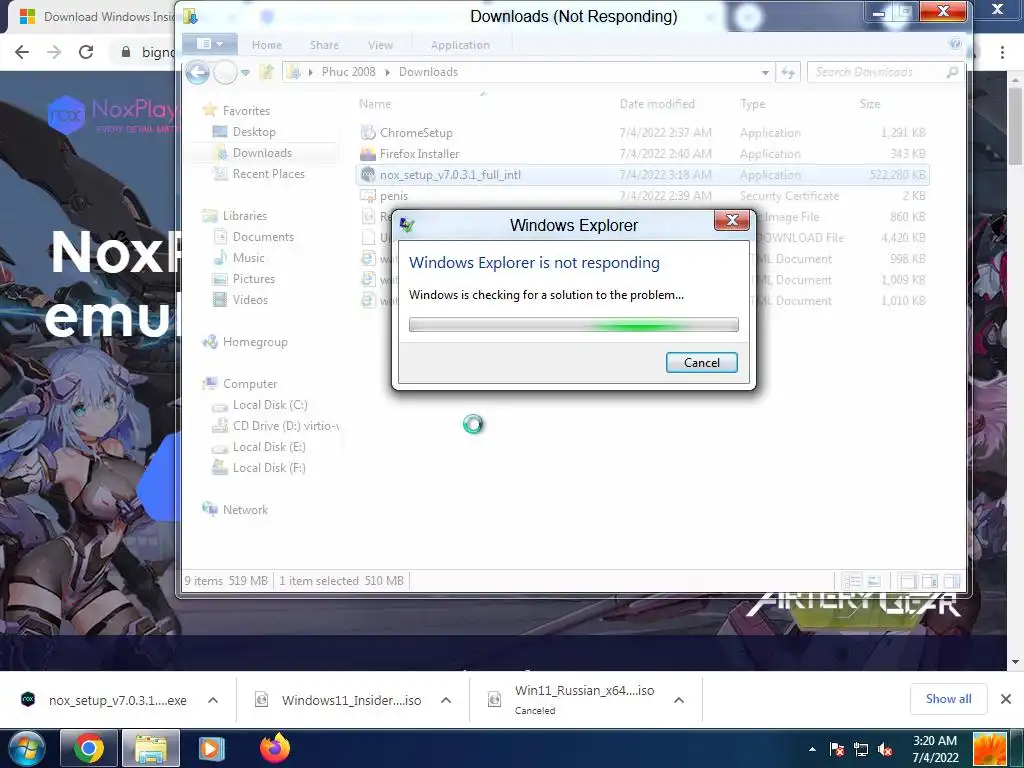Open Local Disk (E:)
The width and height of the screenshot is (1024, 768).
point(269,446)
